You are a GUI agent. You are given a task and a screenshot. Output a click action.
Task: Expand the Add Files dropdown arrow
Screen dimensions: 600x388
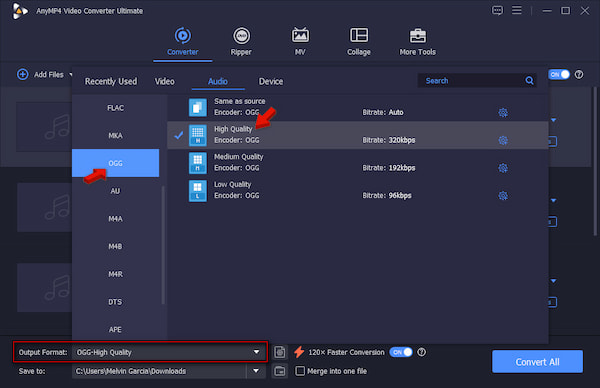point(70,74)
